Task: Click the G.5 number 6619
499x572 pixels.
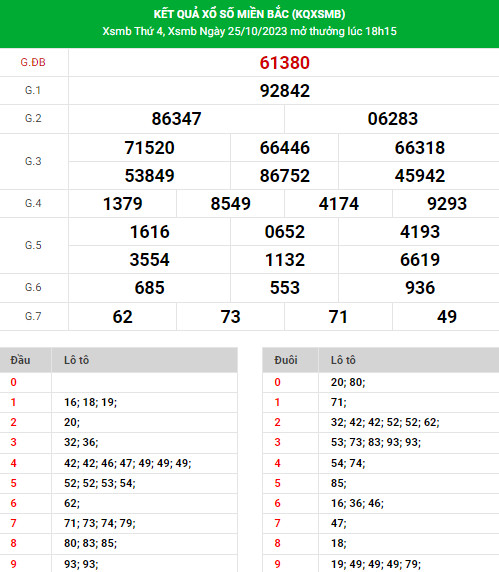Action: click(420, 260)
